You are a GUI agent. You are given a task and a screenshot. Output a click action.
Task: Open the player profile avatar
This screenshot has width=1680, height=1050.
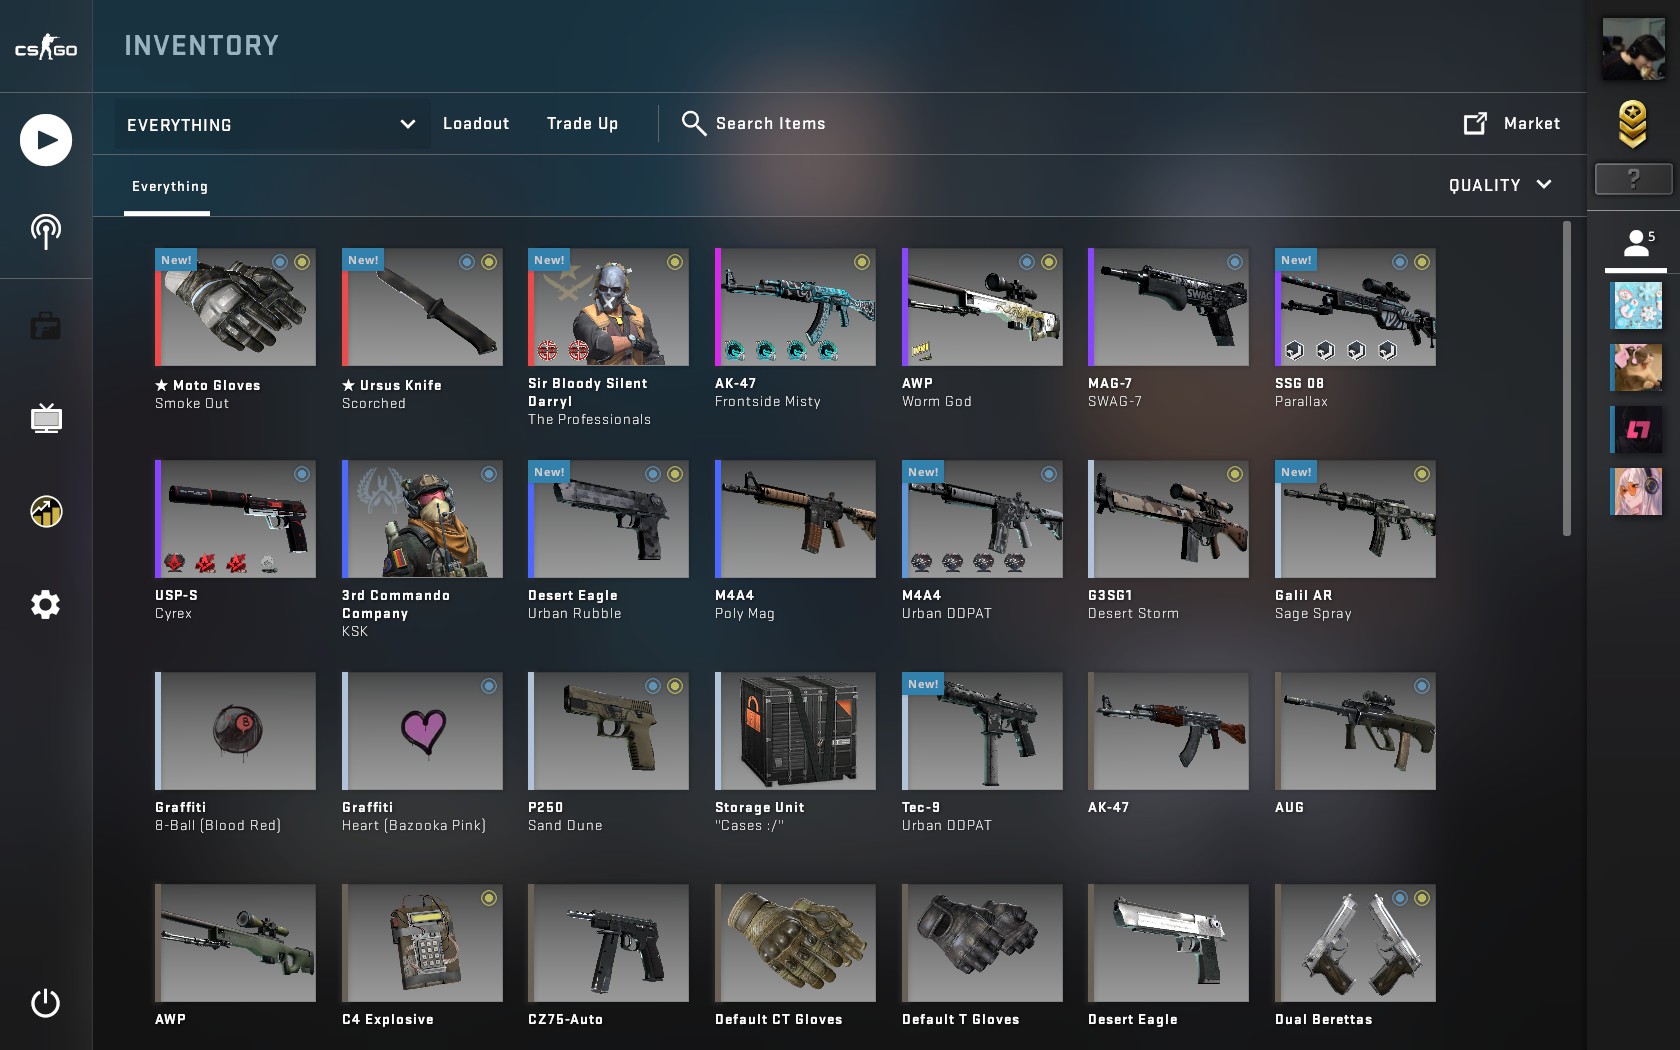pyautogui.click(x=1633, y=48)
